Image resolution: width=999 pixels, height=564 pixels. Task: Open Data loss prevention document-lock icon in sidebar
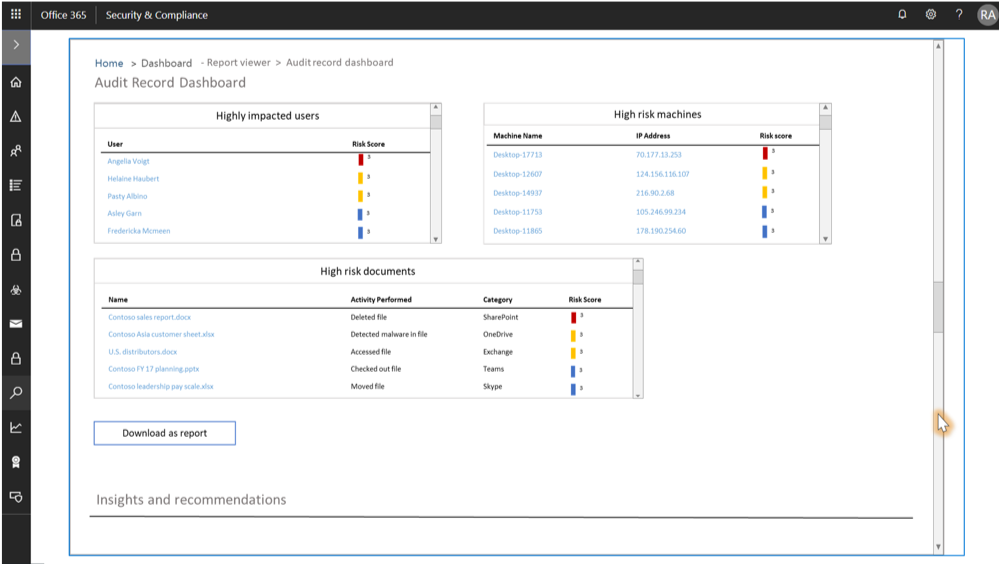[x=16, y=221]
